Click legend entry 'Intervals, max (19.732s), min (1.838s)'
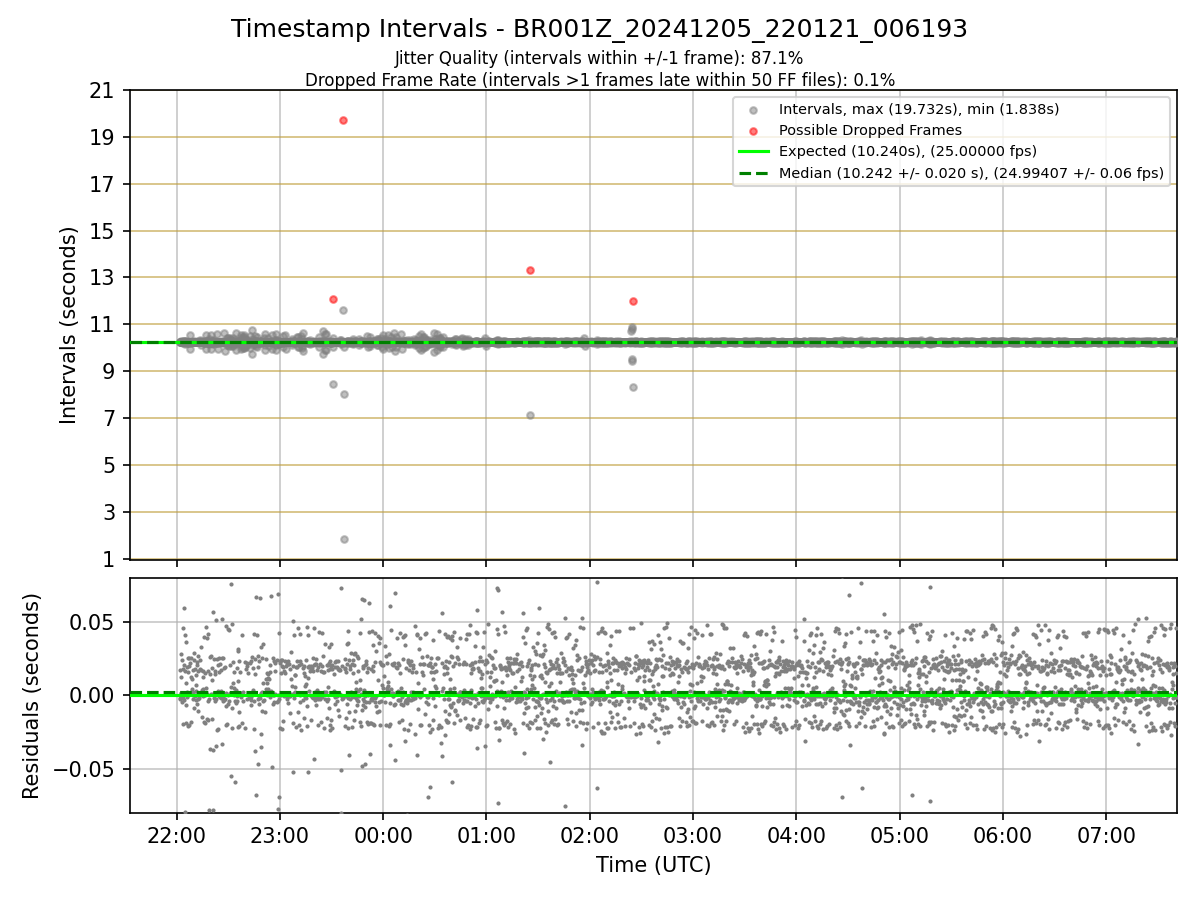Image resolution: width=1200 pixels, height=900 pixels. (919, 109)
